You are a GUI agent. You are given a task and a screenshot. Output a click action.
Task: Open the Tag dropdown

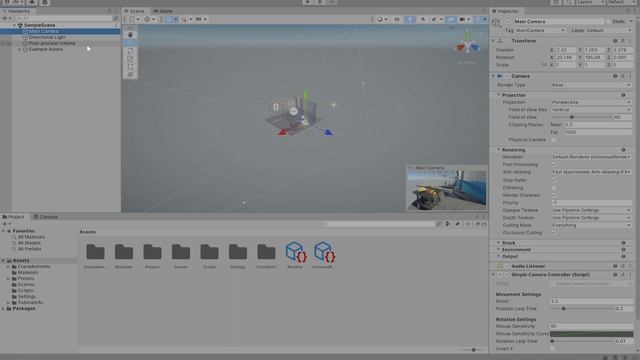pyautogui.click(x=540, y=30)
